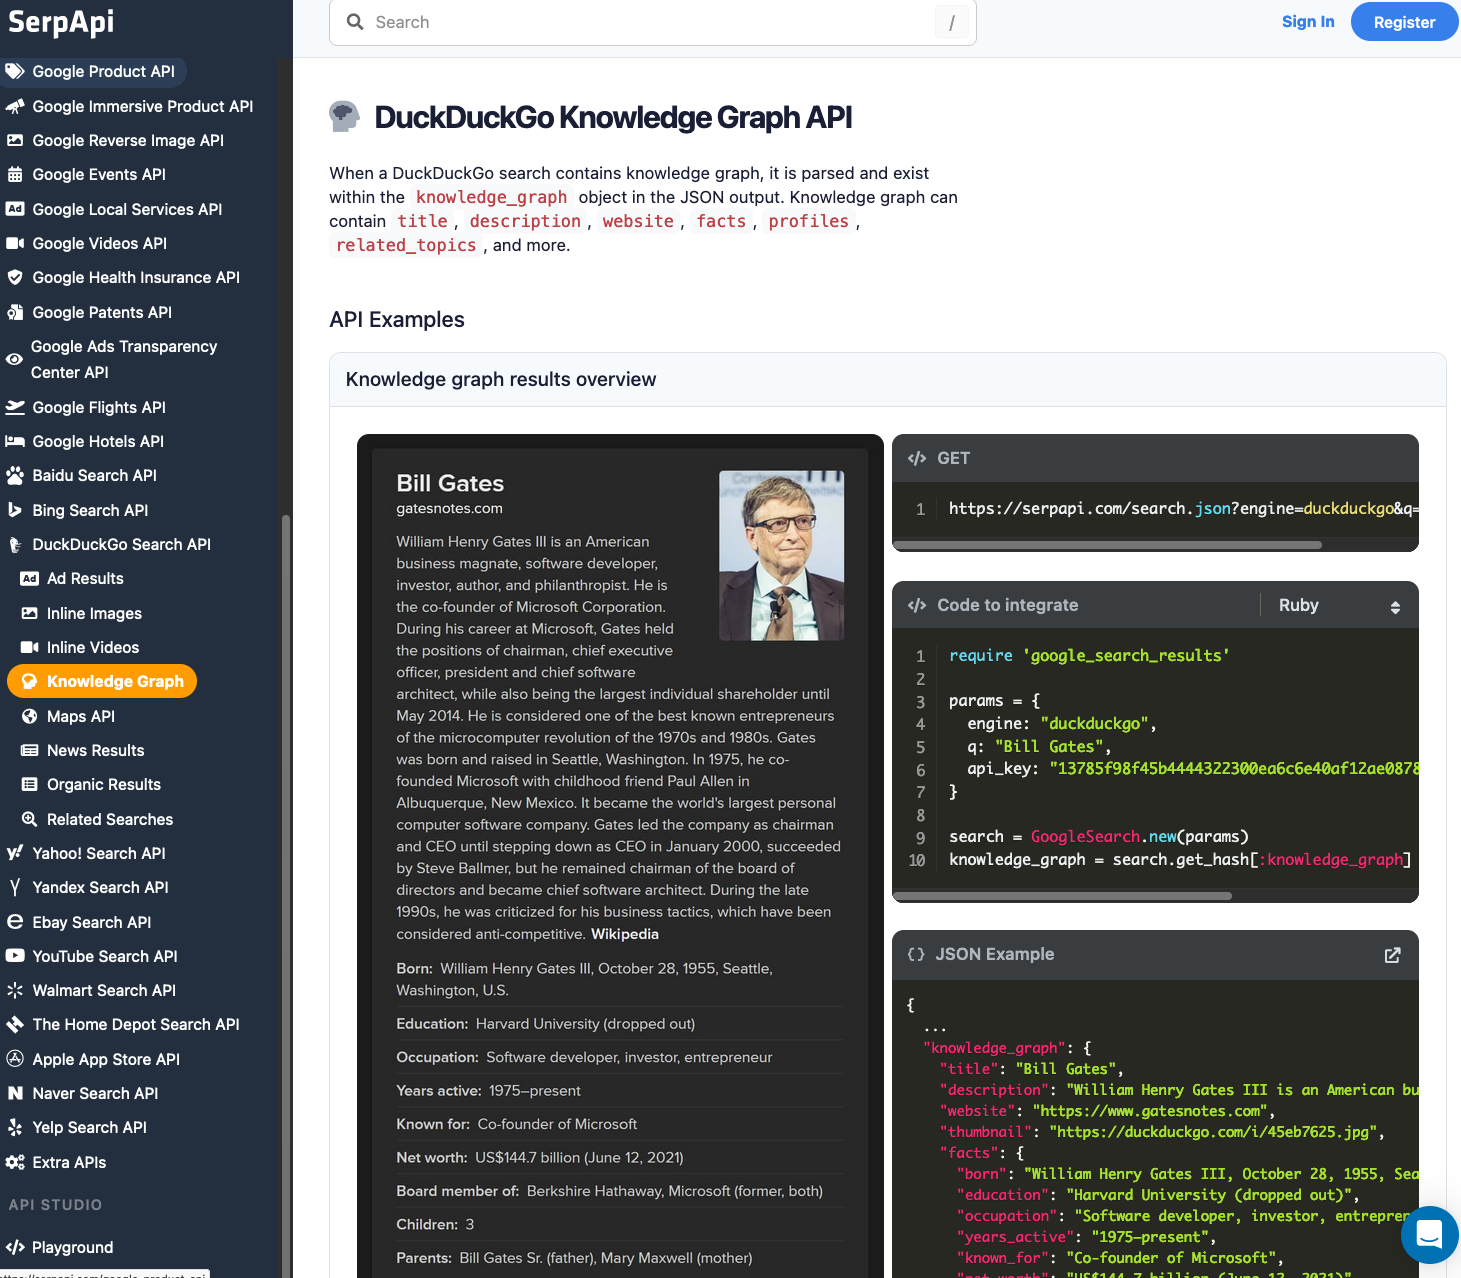
Task: Focus the Search input field
Action: (652, 22)
